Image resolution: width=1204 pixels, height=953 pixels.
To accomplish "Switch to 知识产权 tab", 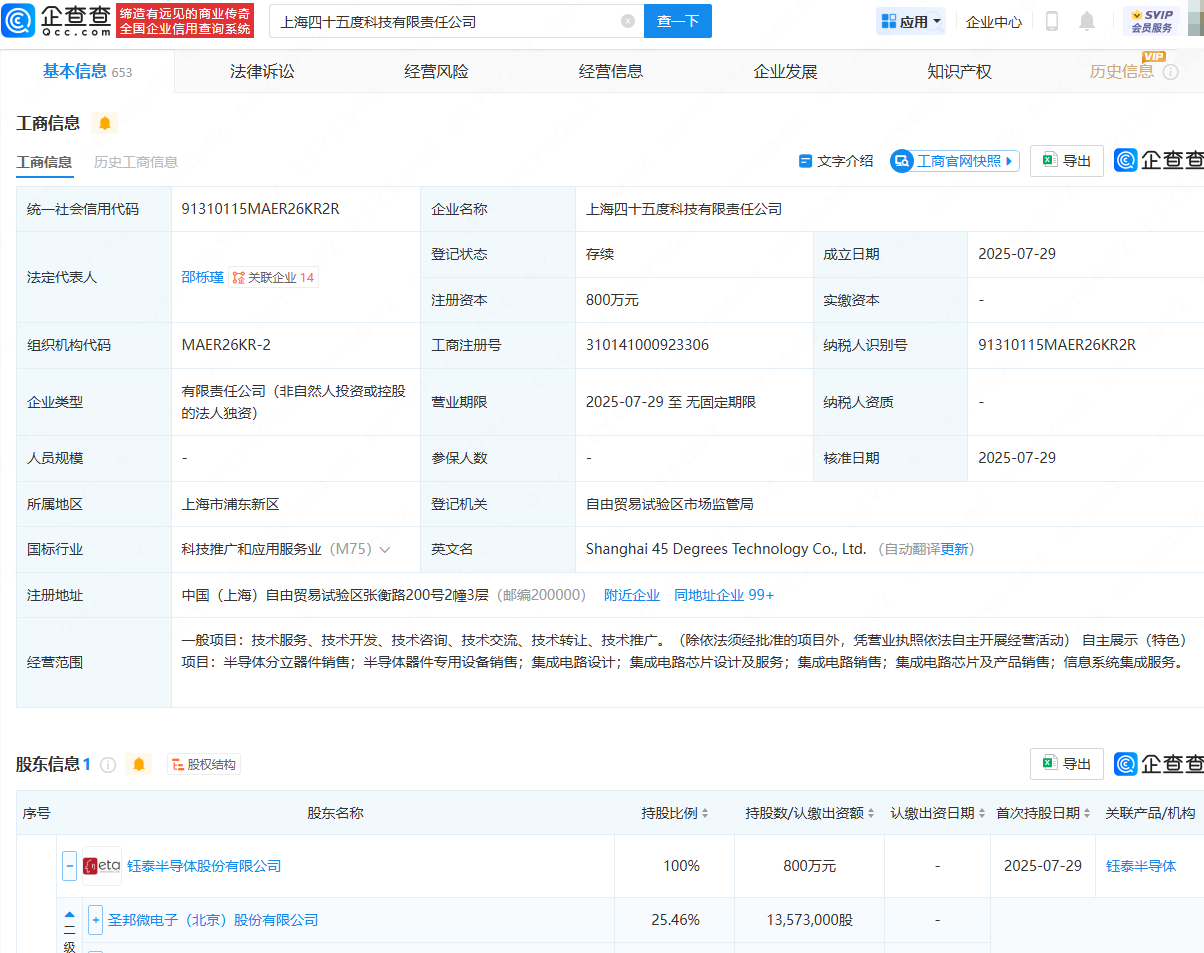I will (959, 71).
